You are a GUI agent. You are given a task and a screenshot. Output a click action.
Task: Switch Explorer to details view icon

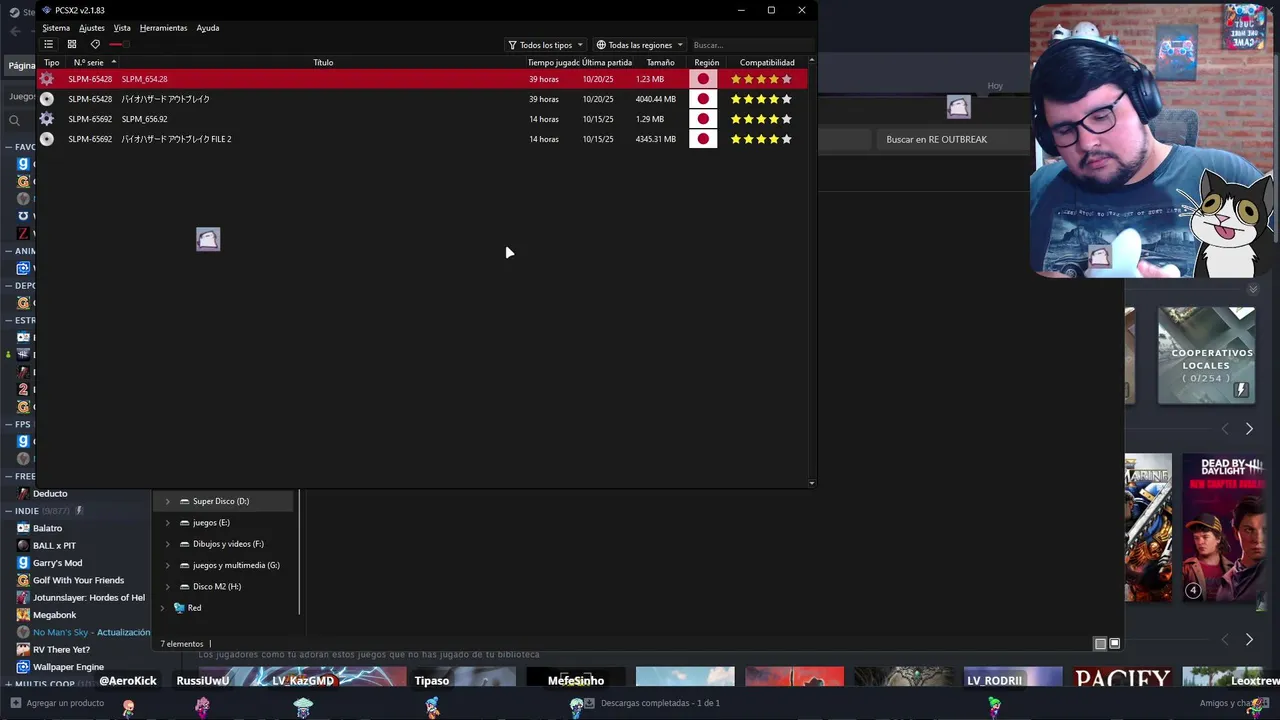[1100, 643]
